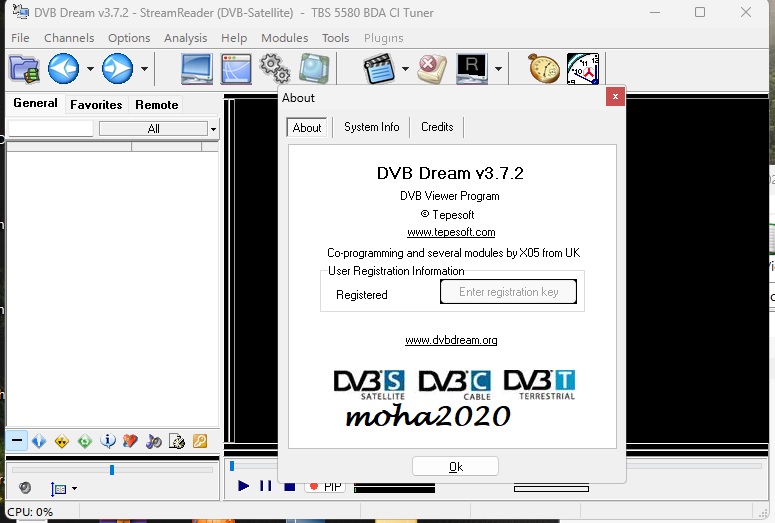
Task: Click the blue next channel arrow
Action: click(117, 69)
